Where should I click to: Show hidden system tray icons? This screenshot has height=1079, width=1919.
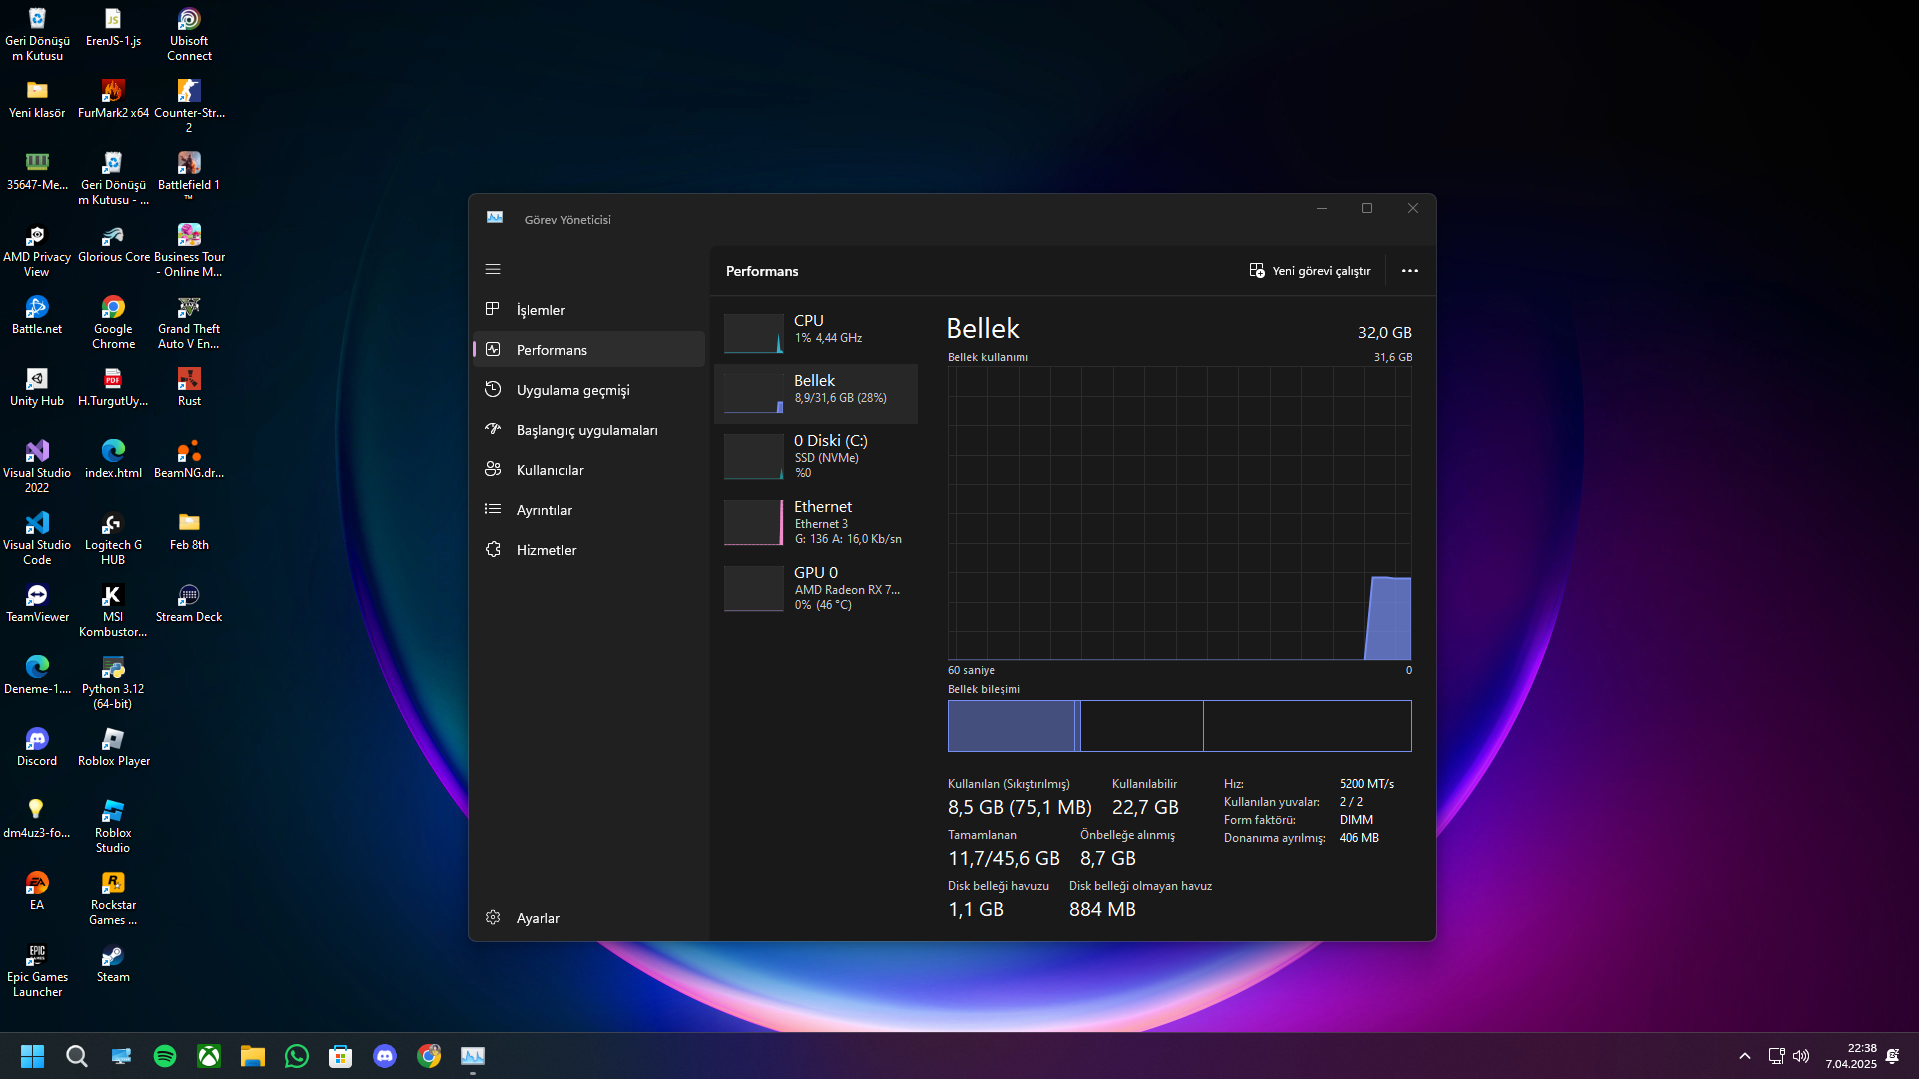1745,1056
